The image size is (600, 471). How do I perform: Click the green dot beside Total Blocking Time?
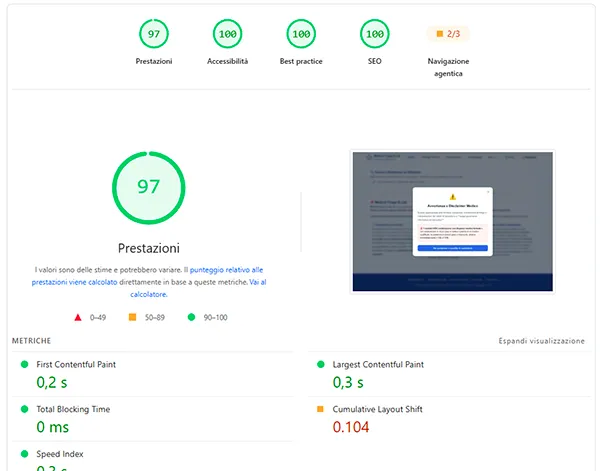click(24, 409)
